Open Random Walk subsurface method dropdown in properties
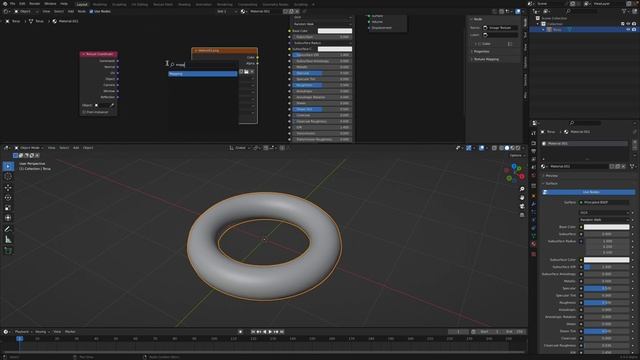 [604, 220]
